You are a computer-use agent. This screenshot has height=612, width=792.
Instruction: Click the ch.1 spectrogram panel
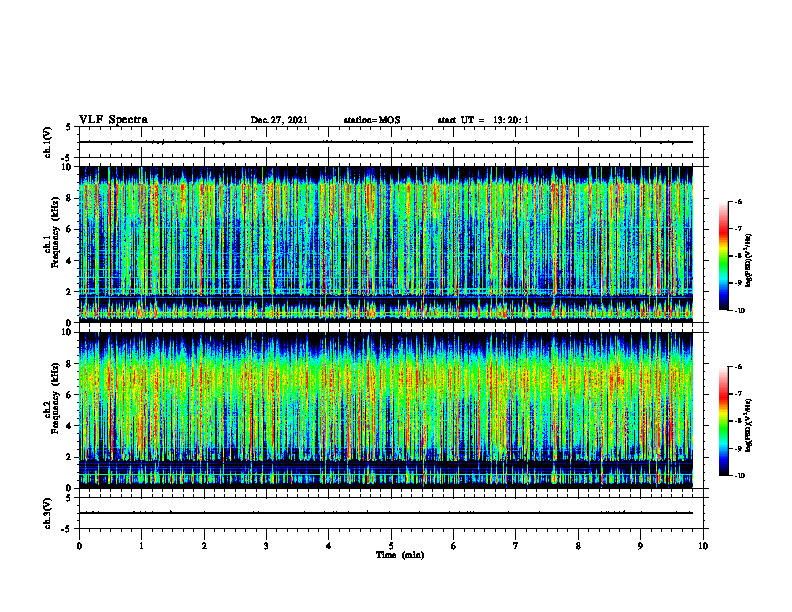385,244
